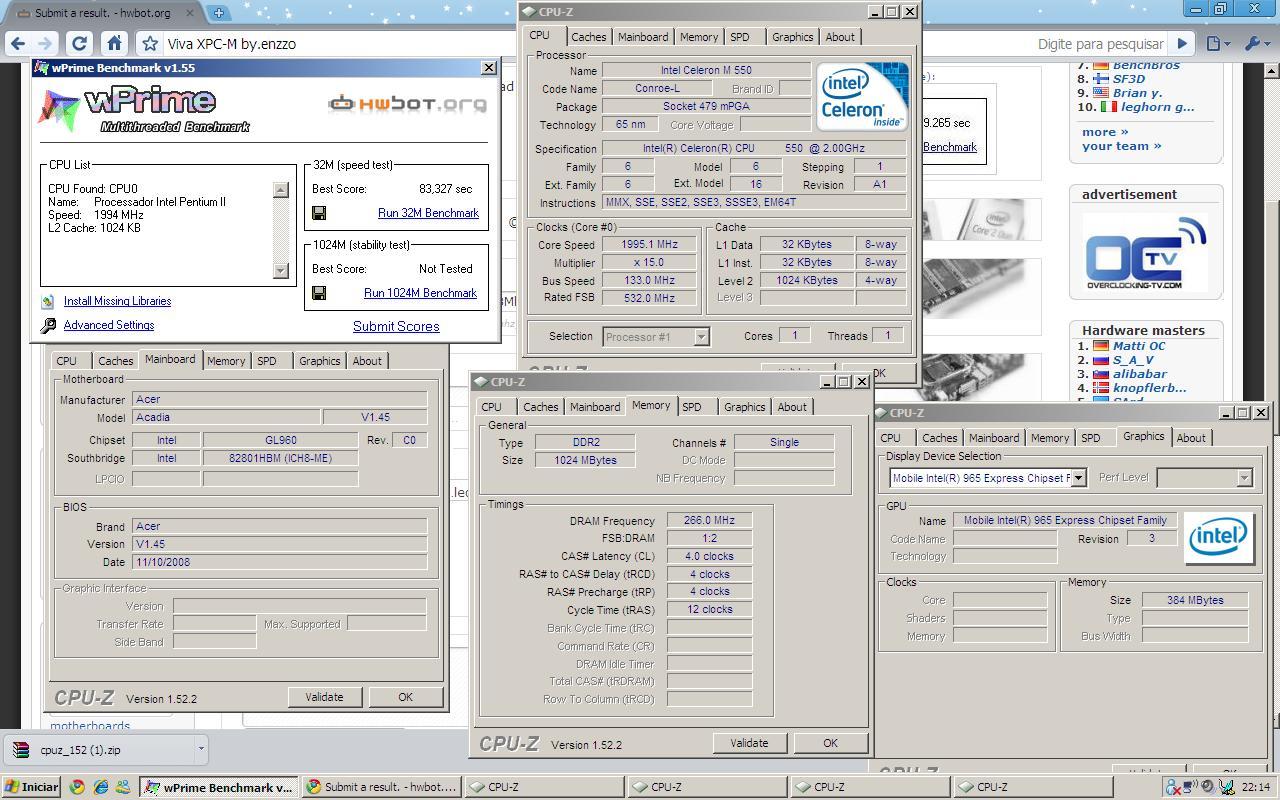This screenshot has height=800, width=1280.
Task: Select CPU tab in Memory CPU-Z window
Action: (491, 407)
